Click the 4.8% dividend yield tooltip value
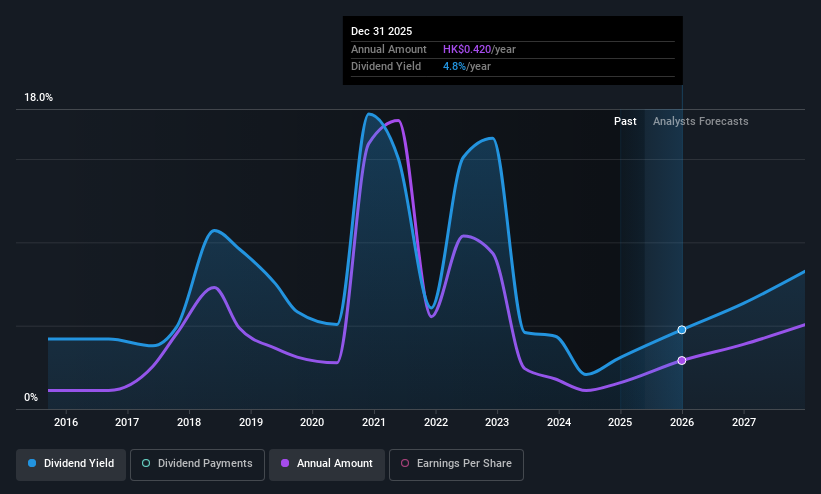The image size is (821, 494). point(454,67)
